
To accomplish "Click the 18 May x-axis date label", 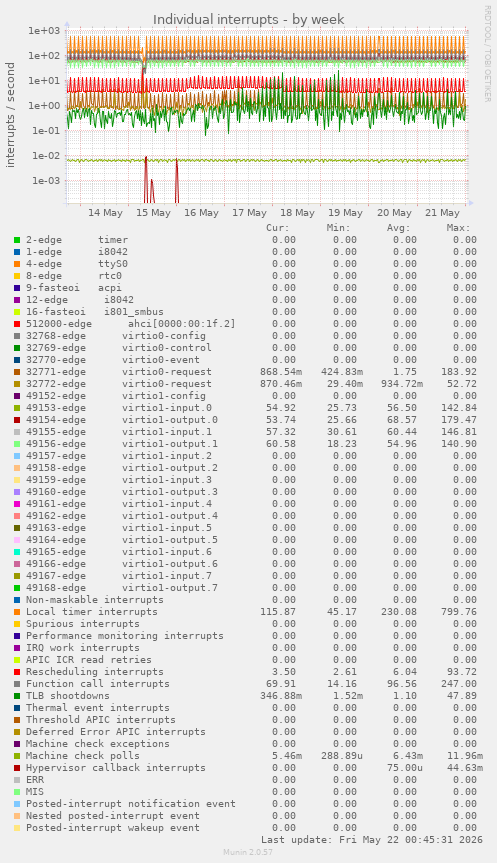I will (x=297, y=213).
